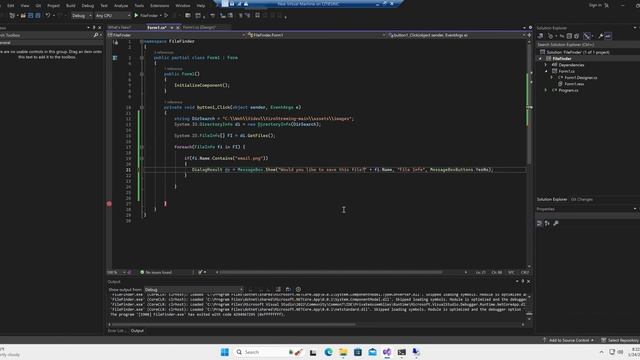Open the Build menu

[x=71, y=6]
